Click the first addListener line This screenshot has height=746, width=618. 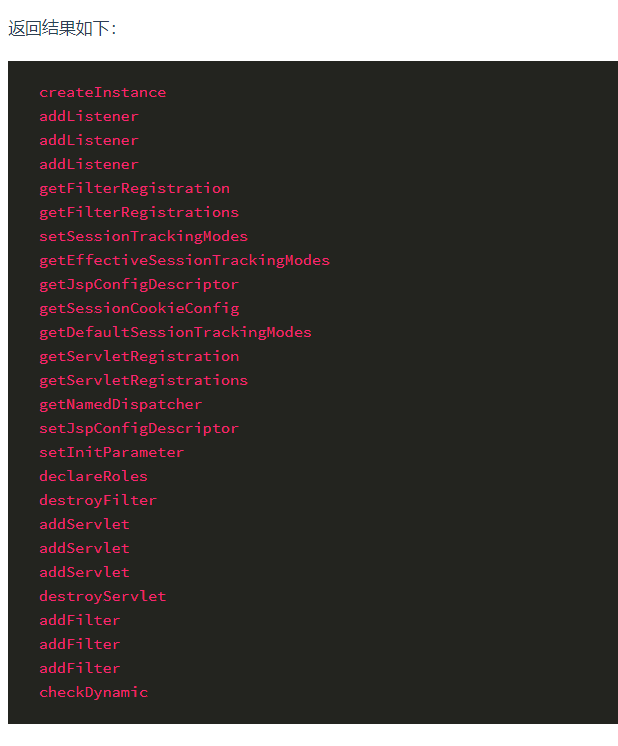click(89, 117)
